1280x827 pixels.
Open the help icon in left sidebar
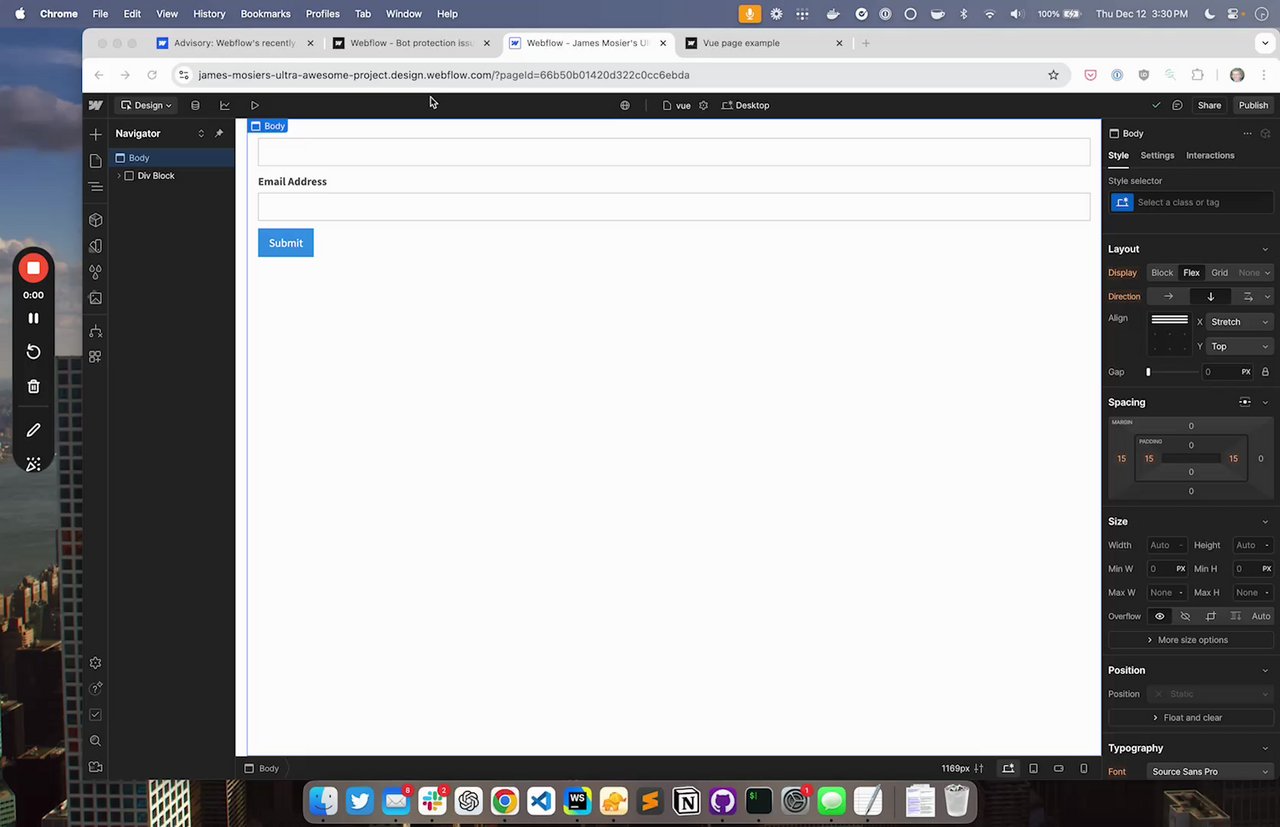pyautogui.click(x=96, y=689)
